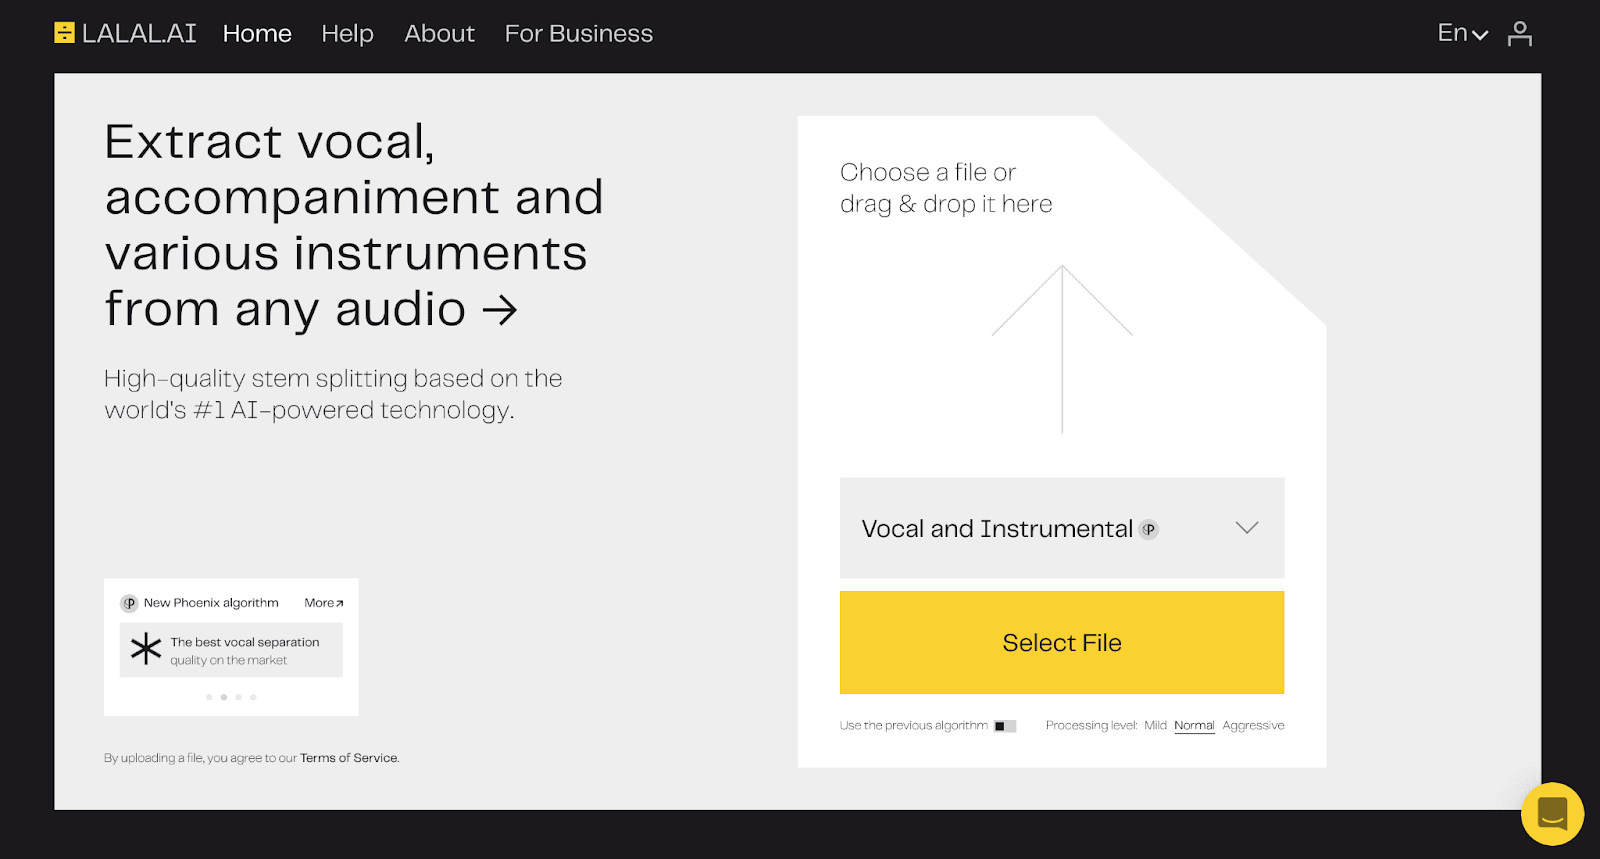Image resolution: width=1600 pixels, height=859 pixels.
Task: Click the LALAL.AI brand name text
Action: click(x=139, y=33)
